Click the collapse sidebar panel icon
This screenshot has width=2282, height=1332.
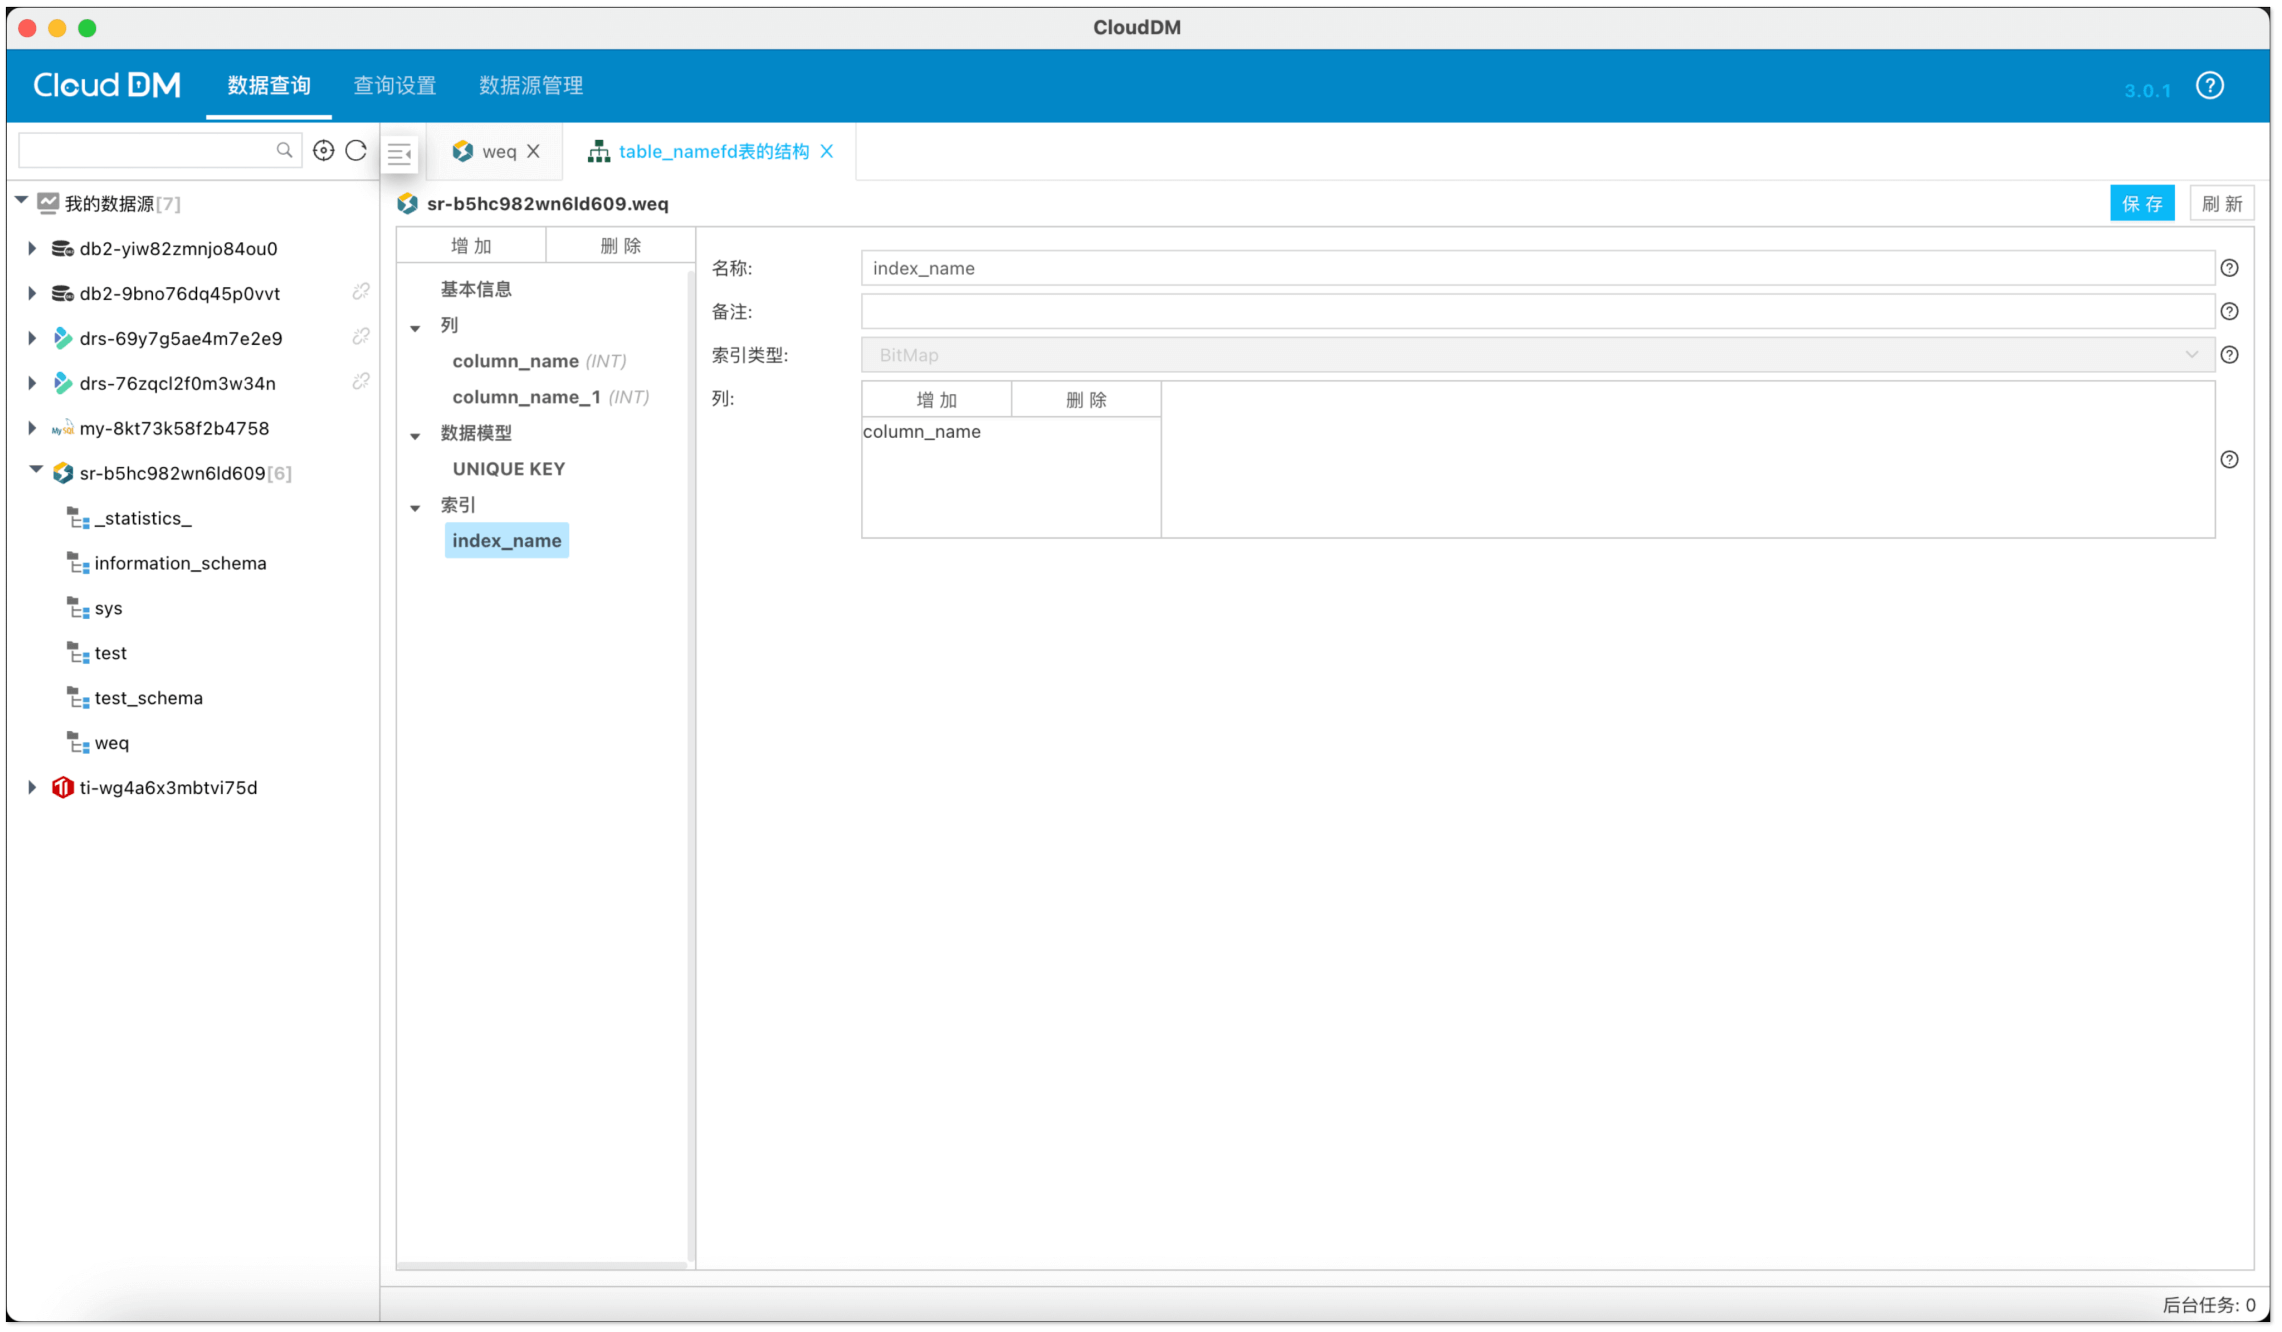point(399,153)
